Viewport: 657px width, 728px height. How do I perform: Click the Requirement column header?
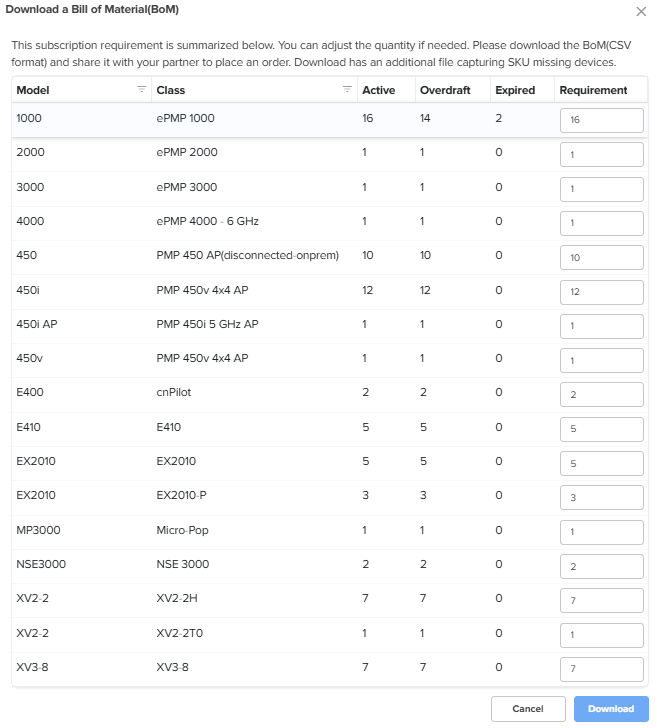(x=593, y=90)
